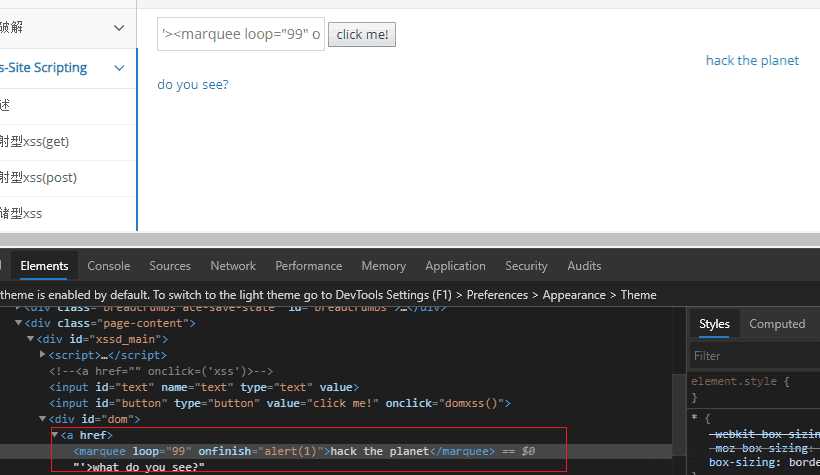Click the 'hack the planet' marquee link
820x475 pixels.
752,60
